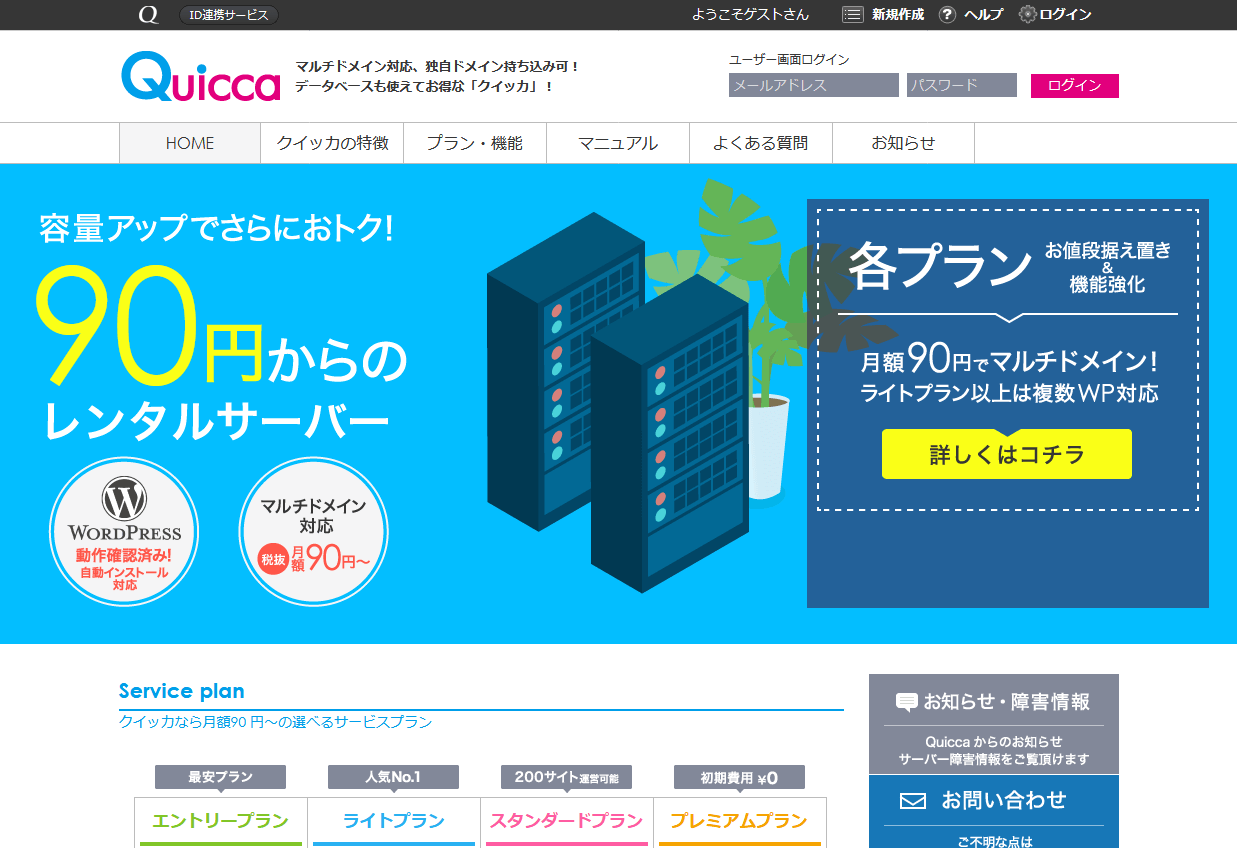Click the yellow 詳しくはコチラ button
Screen dimensions: 1237x848
pyautogui.click(x=1007, y=454)
